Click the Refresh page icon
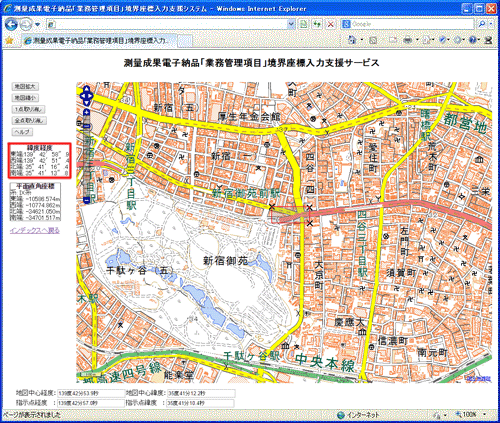Viewport: 500px width, 423px height. tap(317, 24)
